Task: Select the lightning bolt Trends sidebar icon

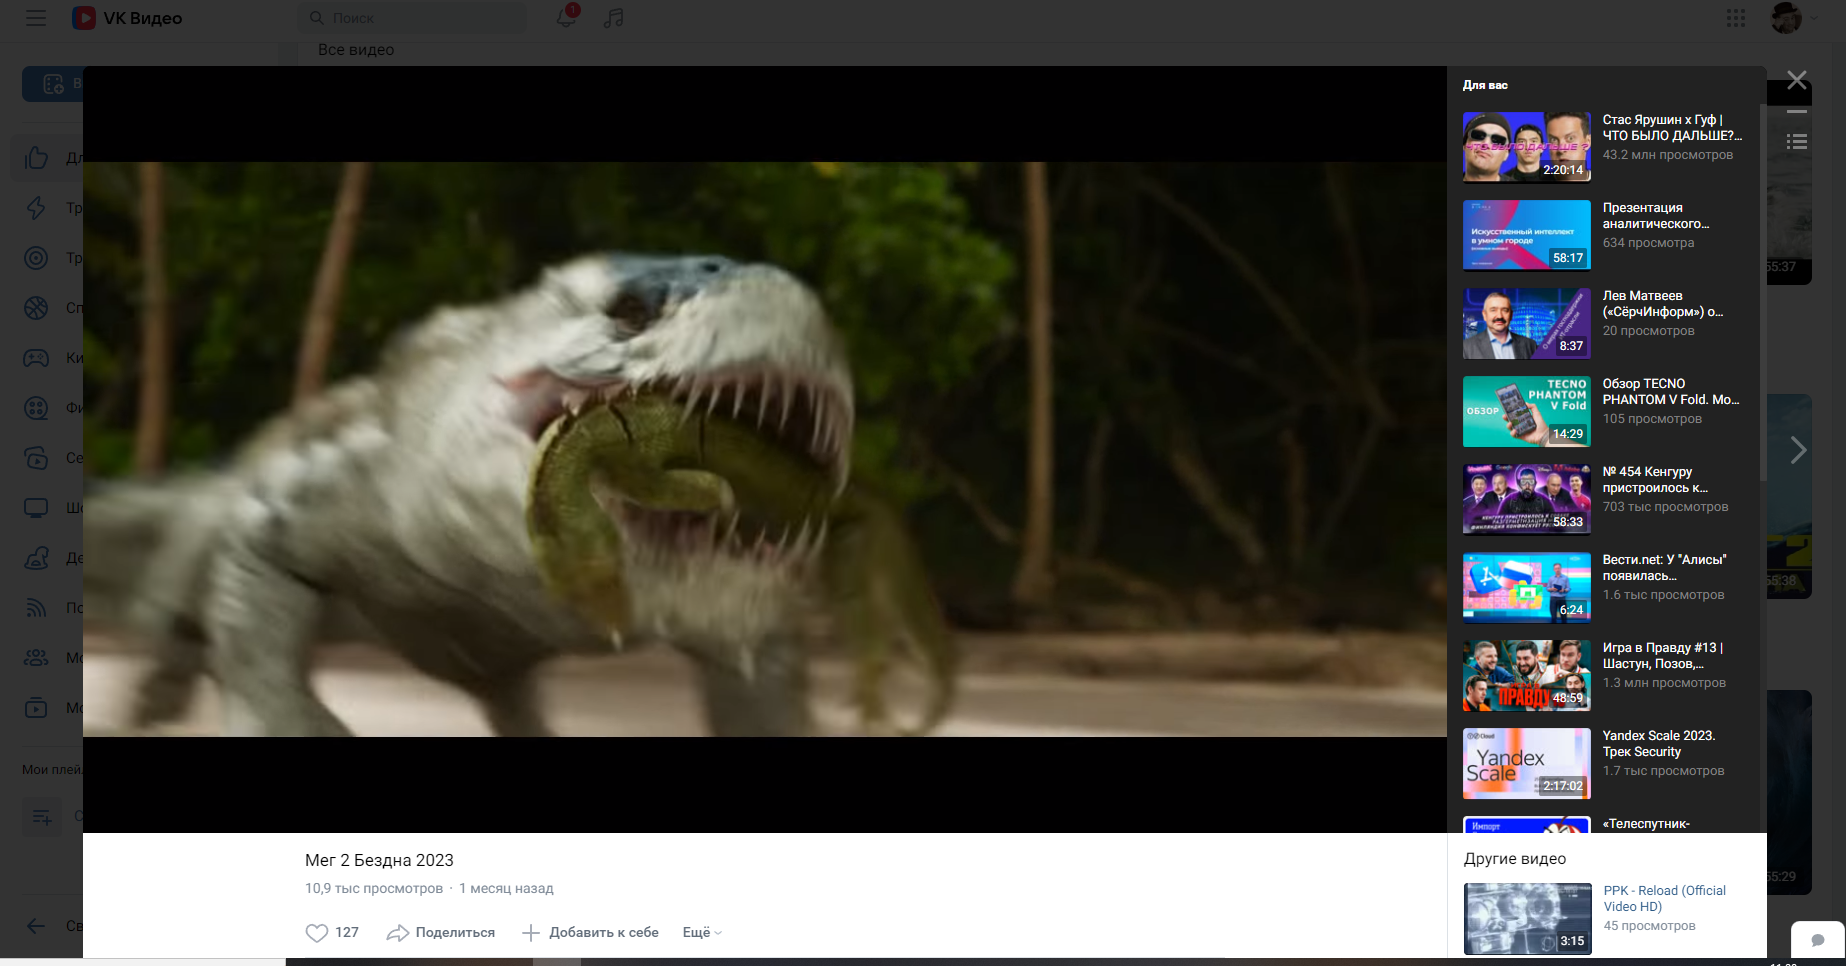Action: coord(36,208)
